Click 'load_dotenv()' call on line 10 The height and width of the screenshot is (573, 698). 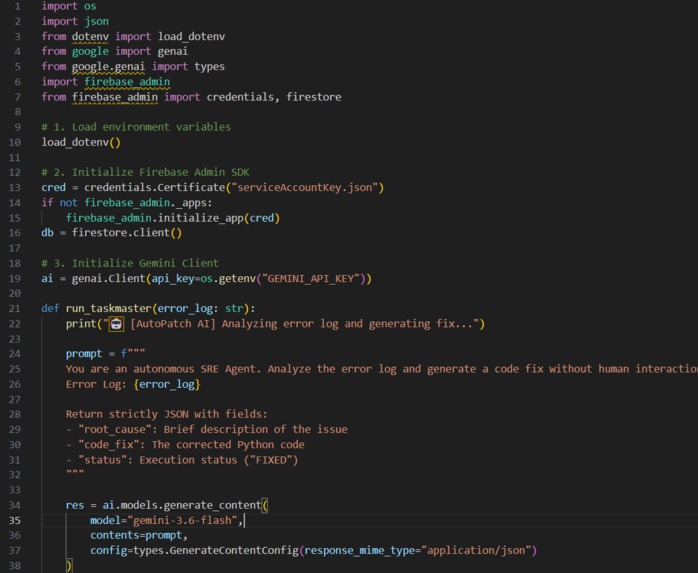click(81, 142)
